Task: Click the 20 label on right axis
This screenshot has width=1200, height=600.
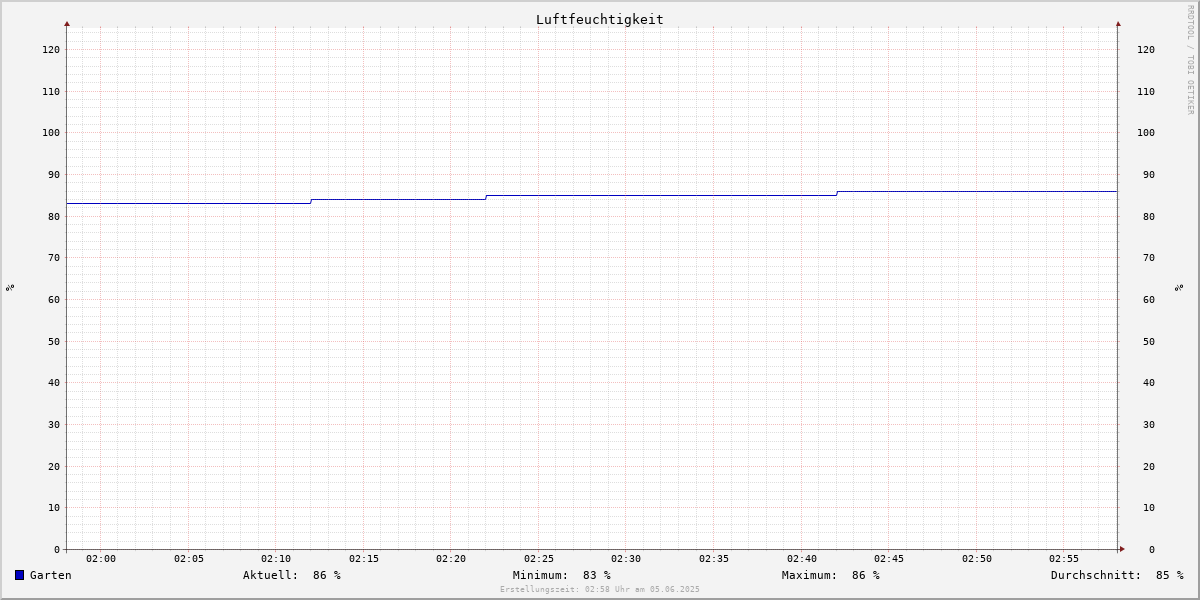Action: coord(1149,467)
